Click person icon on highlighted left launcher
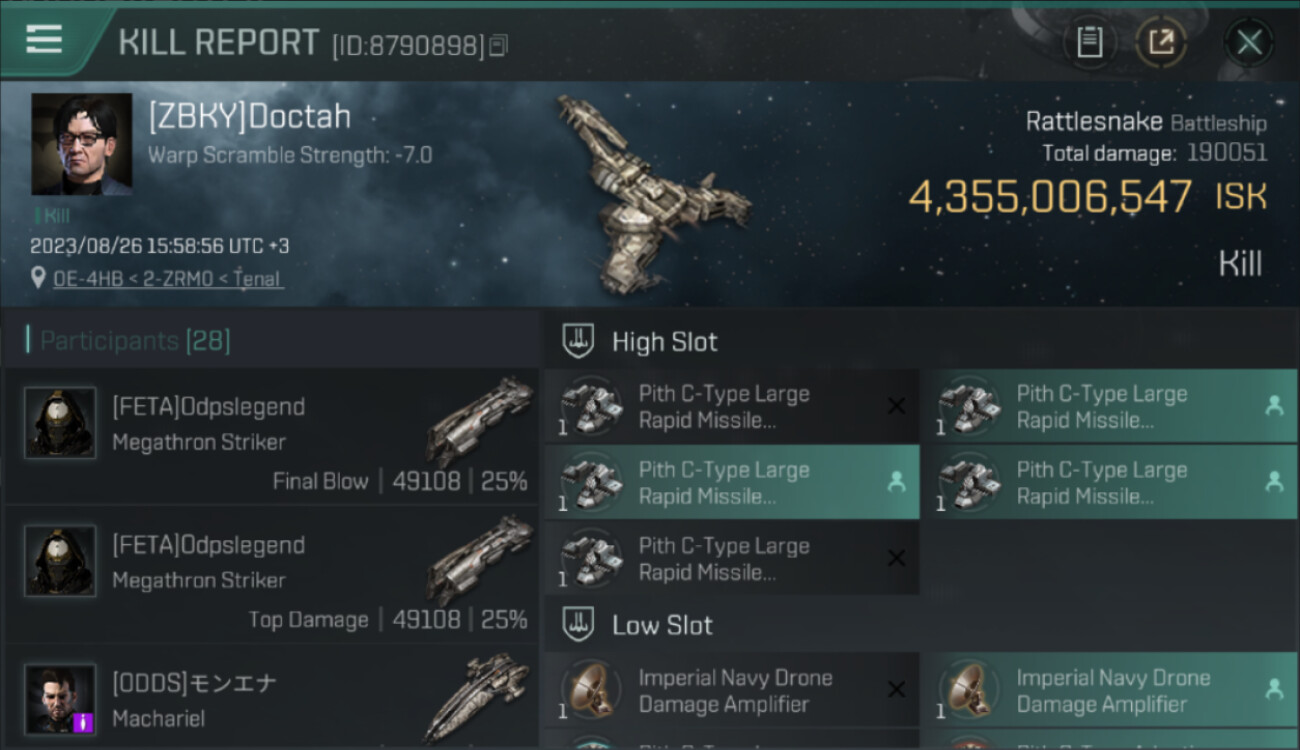The image size is (1300, 750). pyautogui.click(x=896, y=482)
